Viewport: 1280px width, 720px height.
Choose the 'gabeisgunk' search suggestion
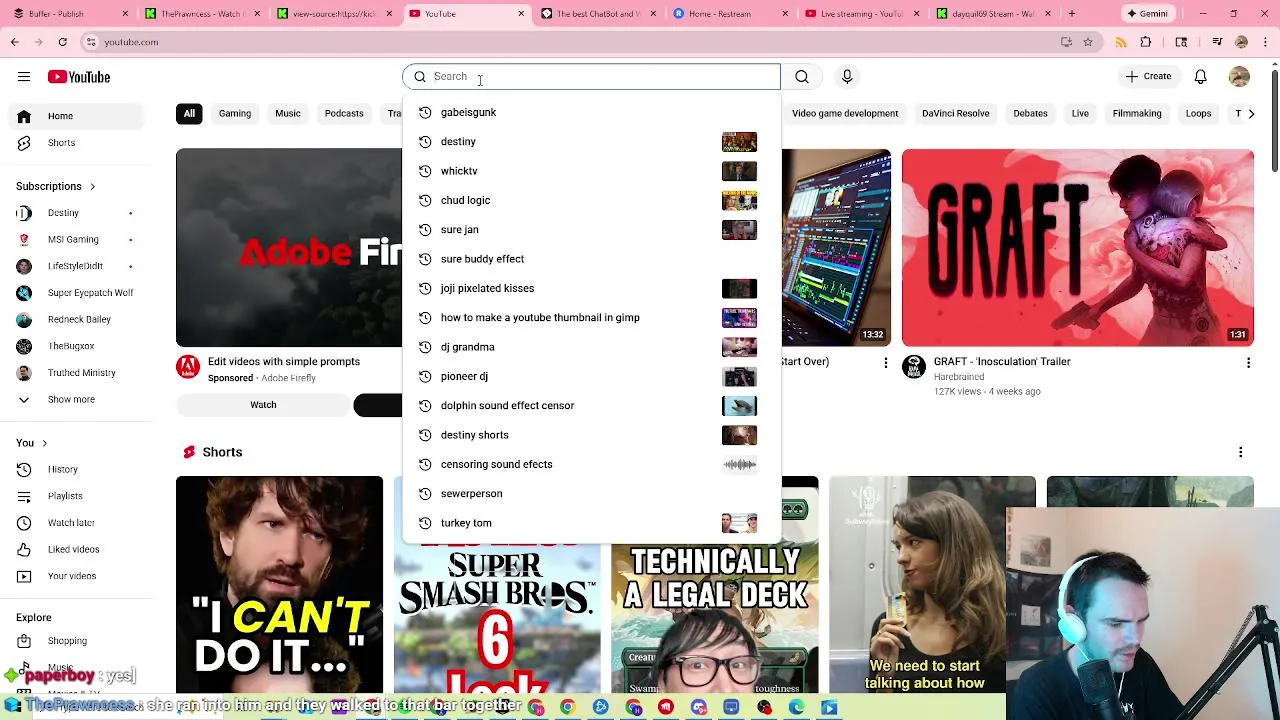click(591, 112)
